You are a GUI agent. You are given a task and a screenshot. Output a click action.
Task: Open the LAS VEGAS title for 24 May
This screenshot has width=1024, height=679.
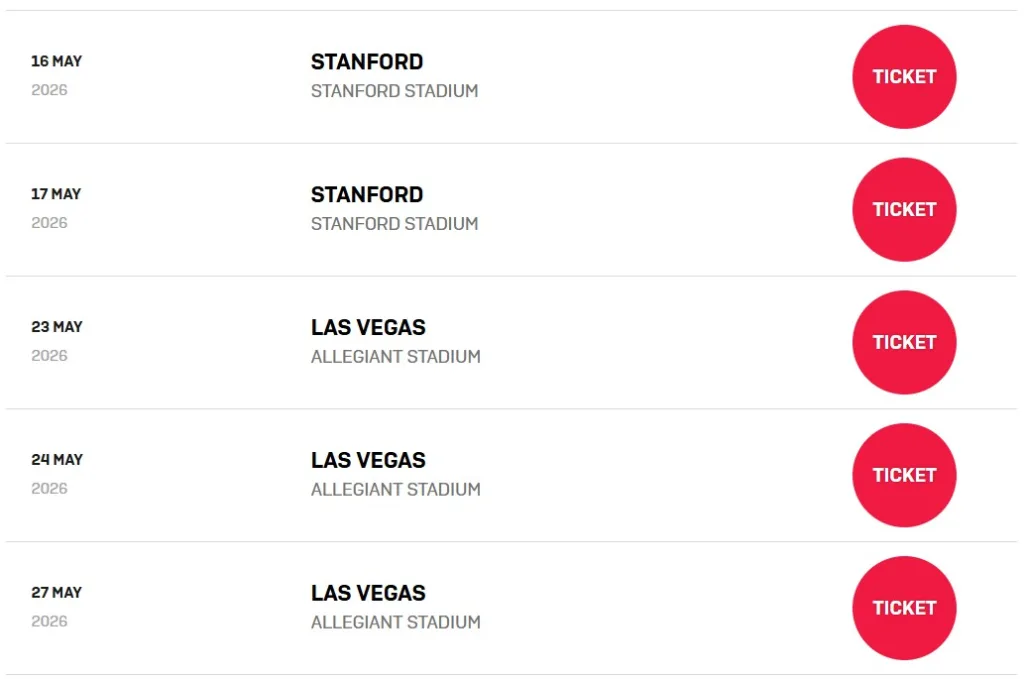click(368, 461)
